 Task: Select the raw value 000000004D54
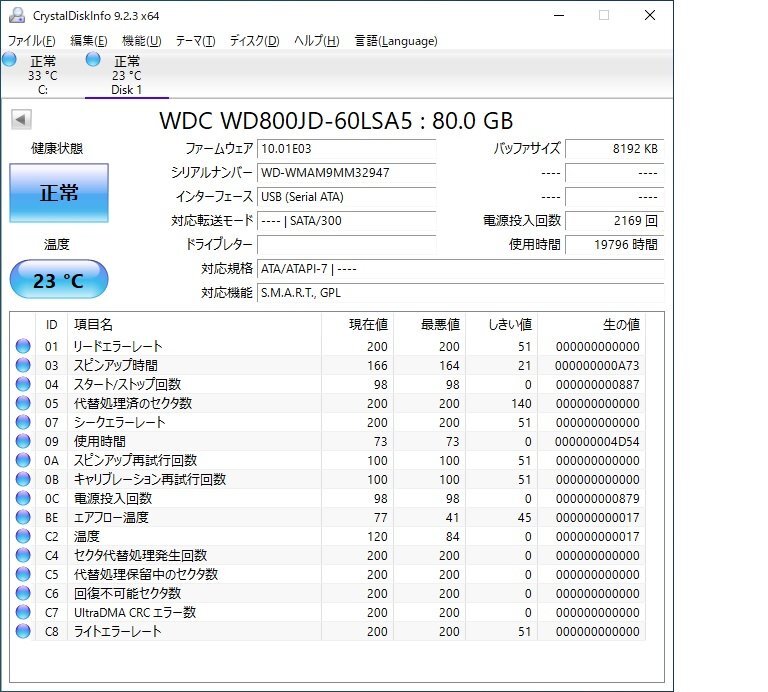597,441
